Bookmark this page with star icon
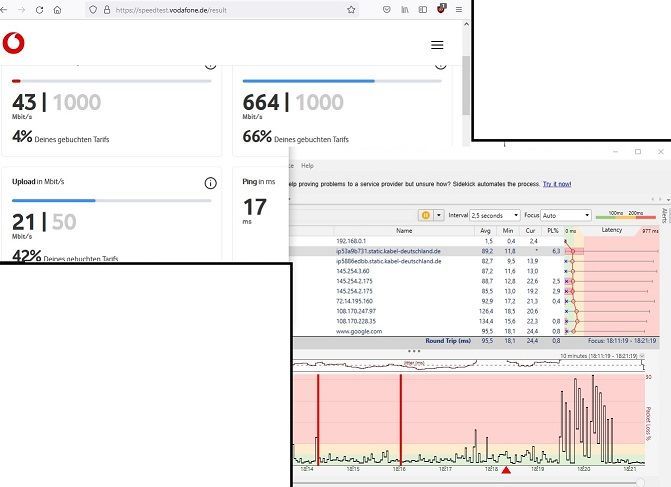 tap(351, 10)
